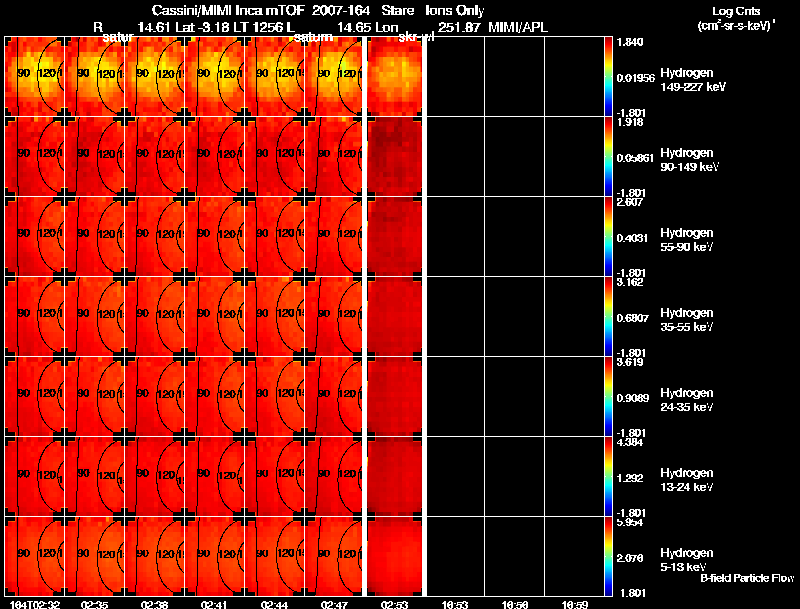
Task: Select the 16:53 time label
Action: pos(456,604)
